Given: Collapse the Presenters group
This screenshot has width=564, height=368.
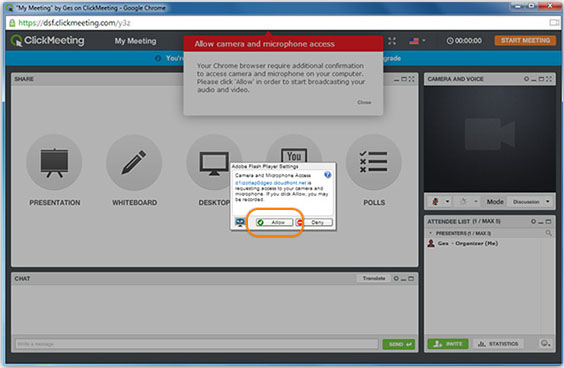Looking at the screenshot, I should click(431, 233).
